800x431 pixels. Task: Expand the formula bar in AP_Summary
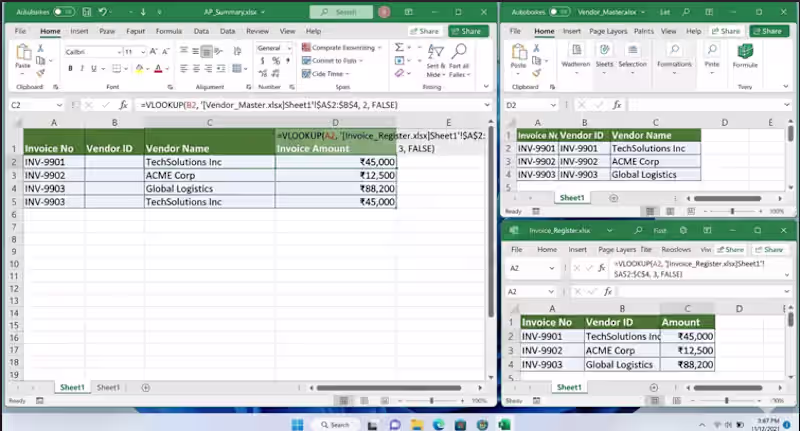pos(487,105)
